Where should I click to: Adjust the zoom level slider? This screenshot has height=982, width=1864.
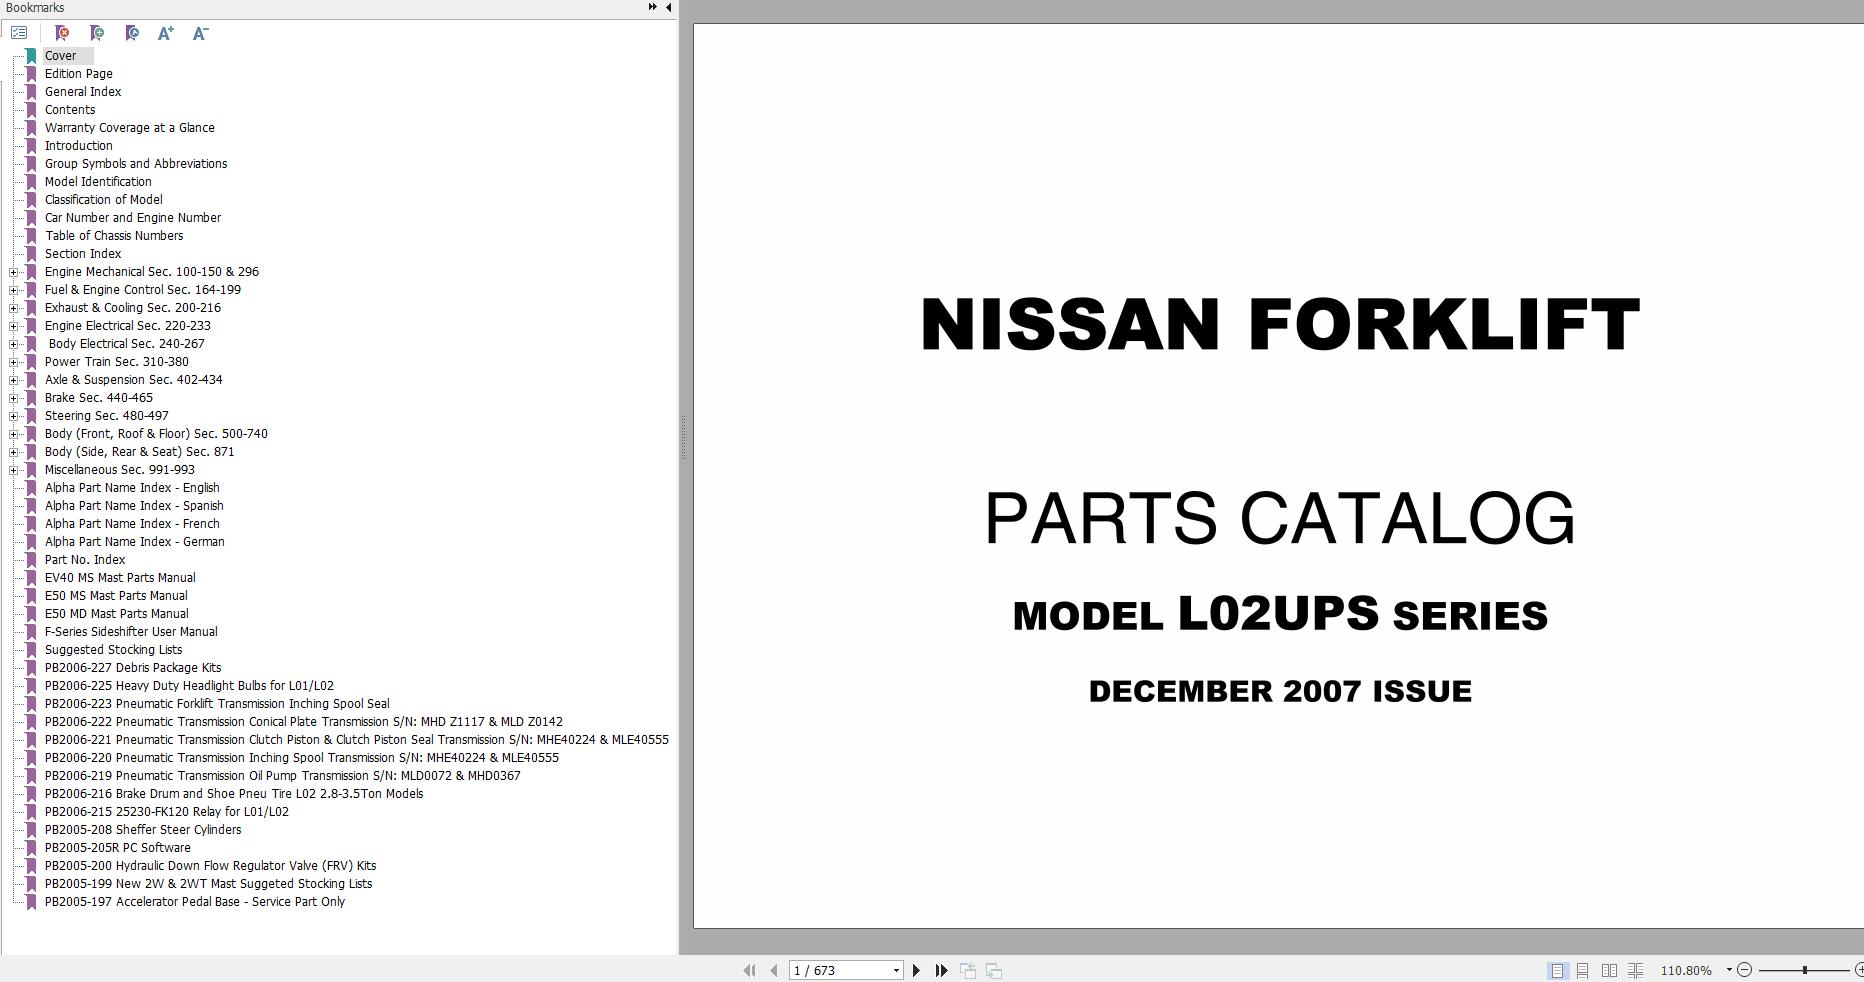[x=1805, y=970]
